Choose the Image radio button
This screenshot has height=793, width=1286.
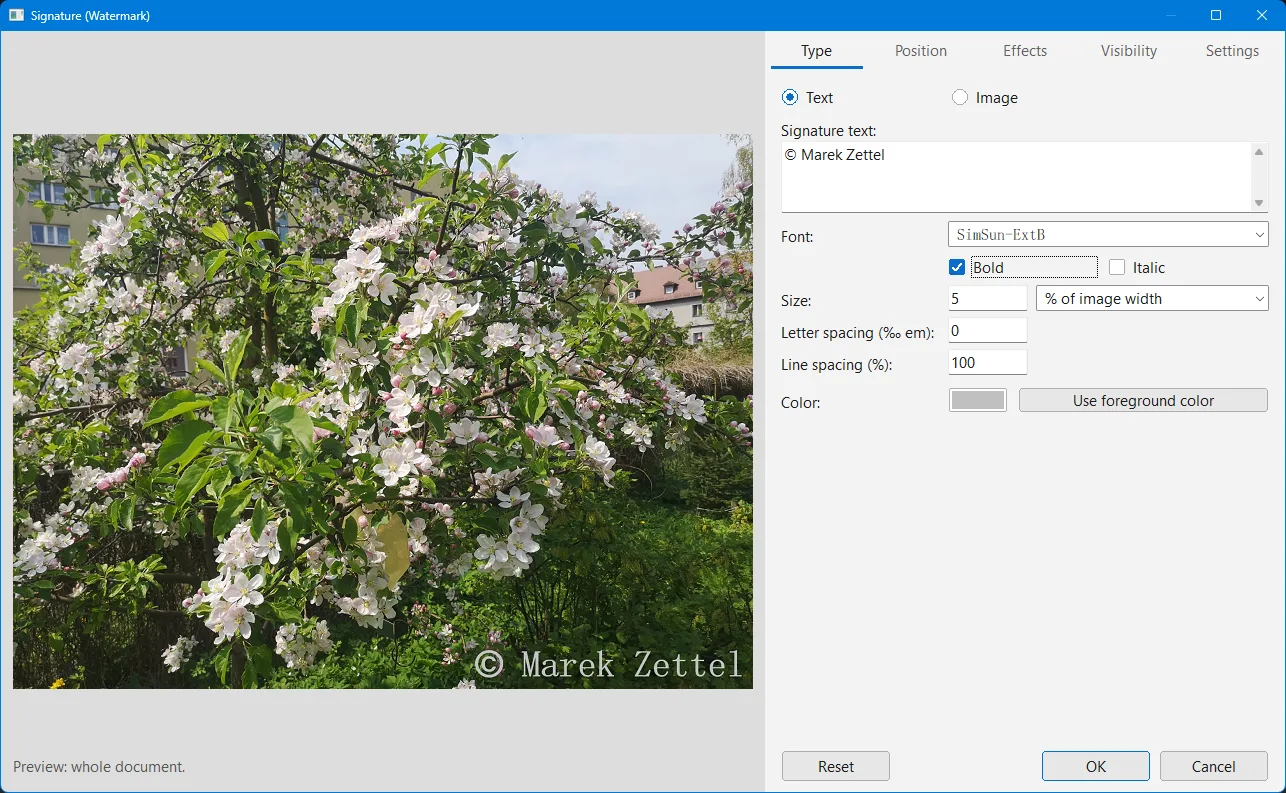click(x=960, y=97)
